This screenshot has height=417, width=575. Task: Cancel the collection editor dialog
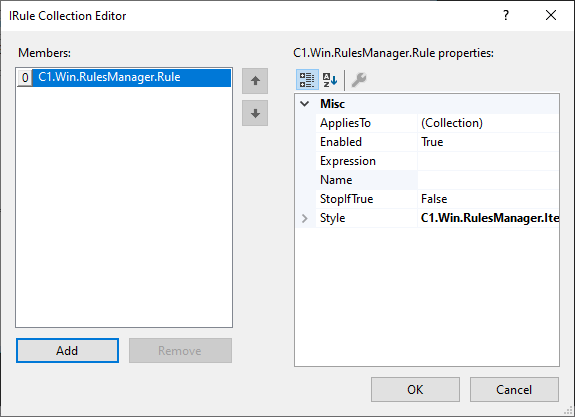coord(514,389)
